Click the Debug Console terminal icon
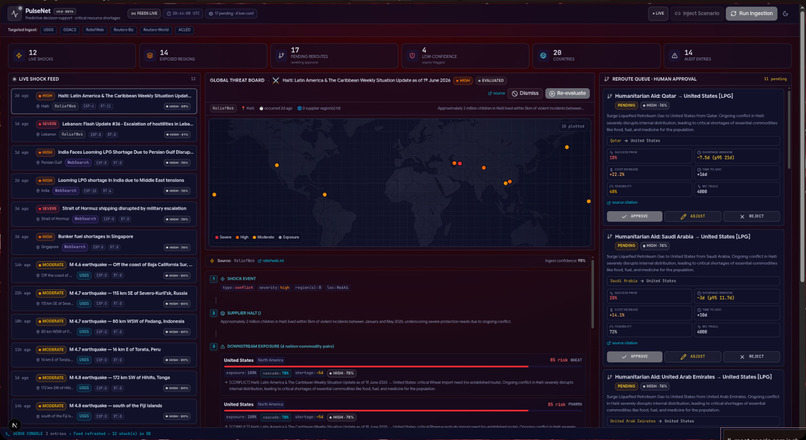 tap(7, 434)
